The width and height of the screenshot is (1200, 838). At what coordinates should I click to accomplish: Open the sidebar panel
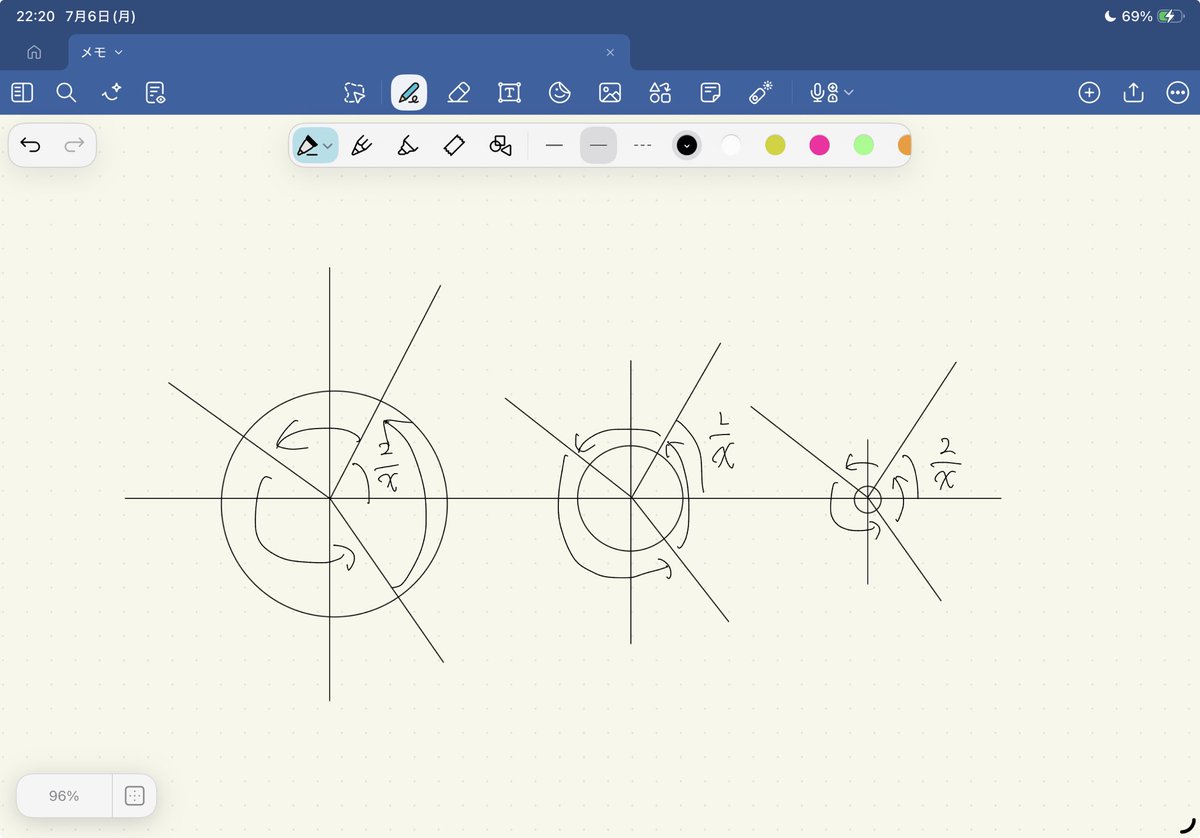coord(22,93)
